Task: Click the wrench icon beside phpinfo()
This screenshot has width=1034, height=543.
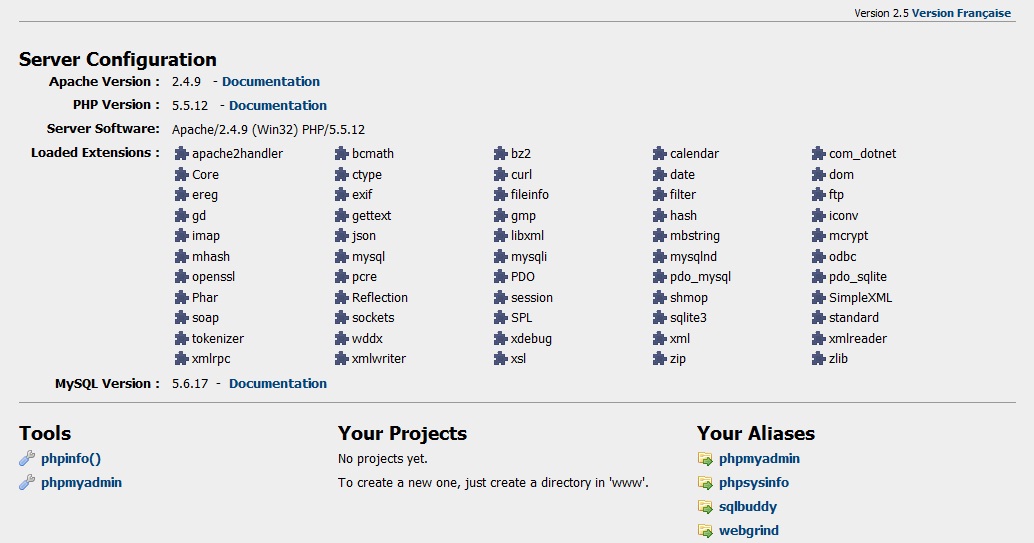Action: (27, 459)
